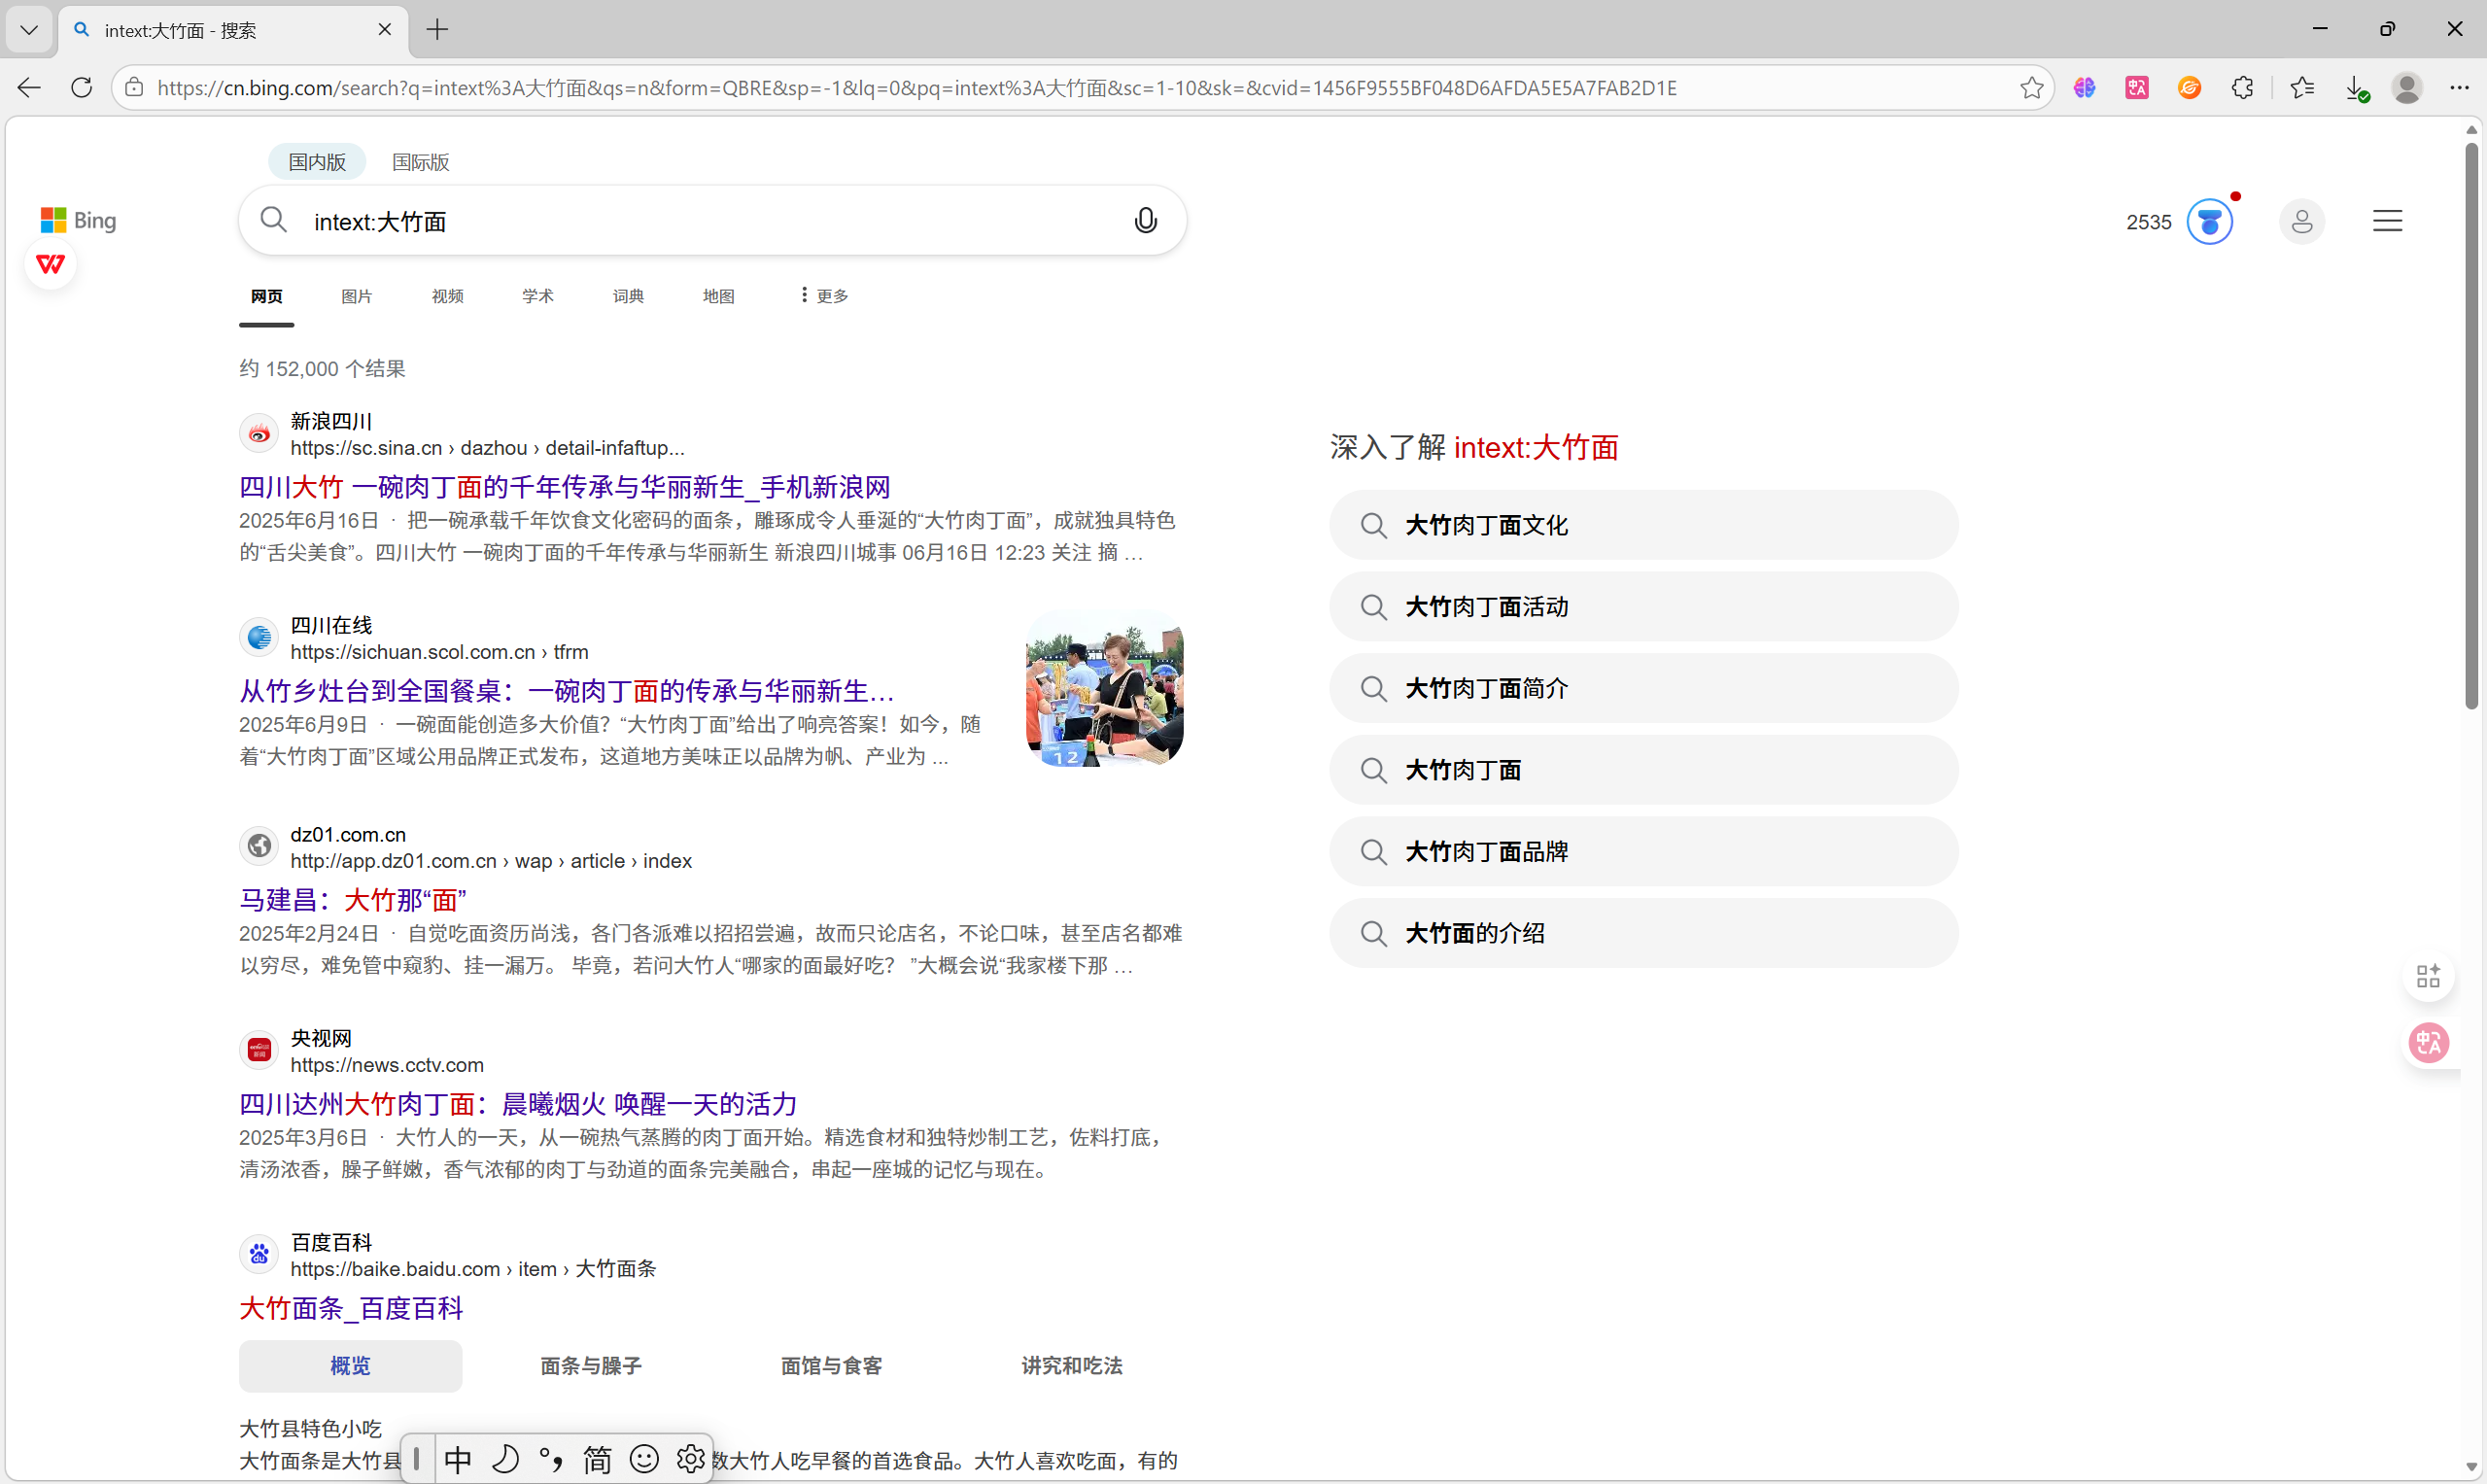The height and width of the screenshot is (1484, 2487).
Task: Select the 面条与臊子 tab in the Baike card
Action: 590,1365
